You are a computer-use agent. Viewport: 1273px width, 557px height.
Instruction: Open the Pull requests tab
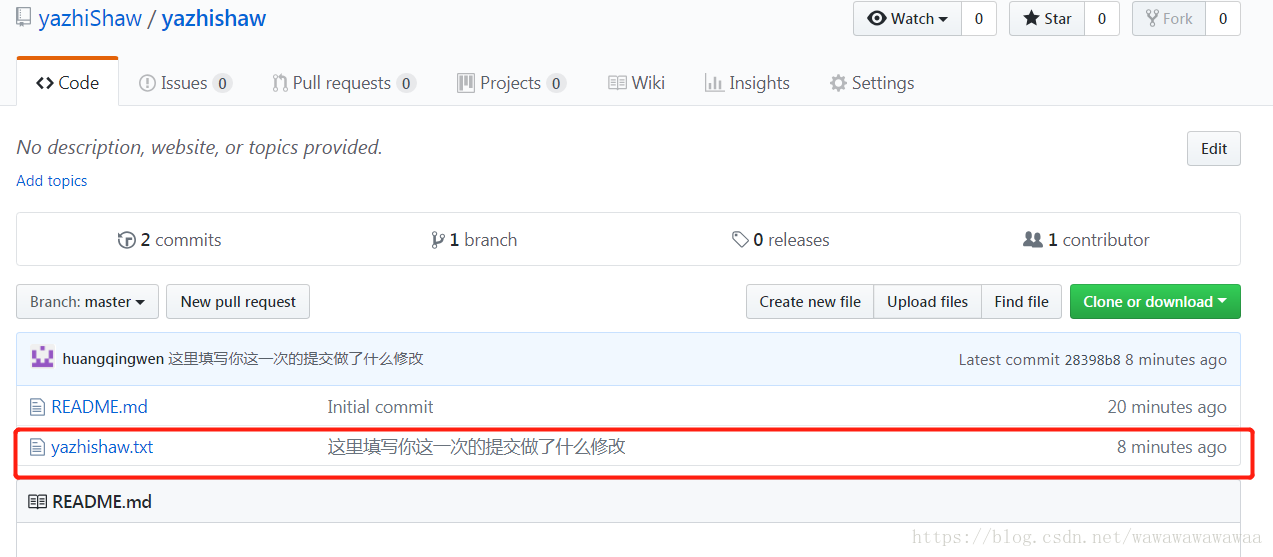pos(344,83)
